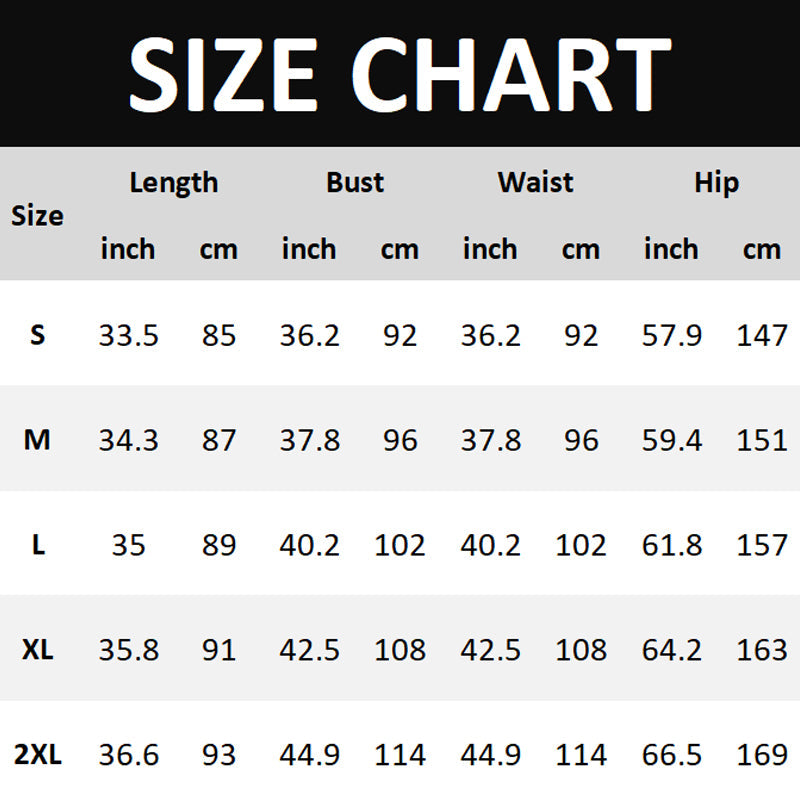The width and height of the screenshot is (800, 800).
Task: Click the 33.5 inch length value
Action: tap(128, 335)
